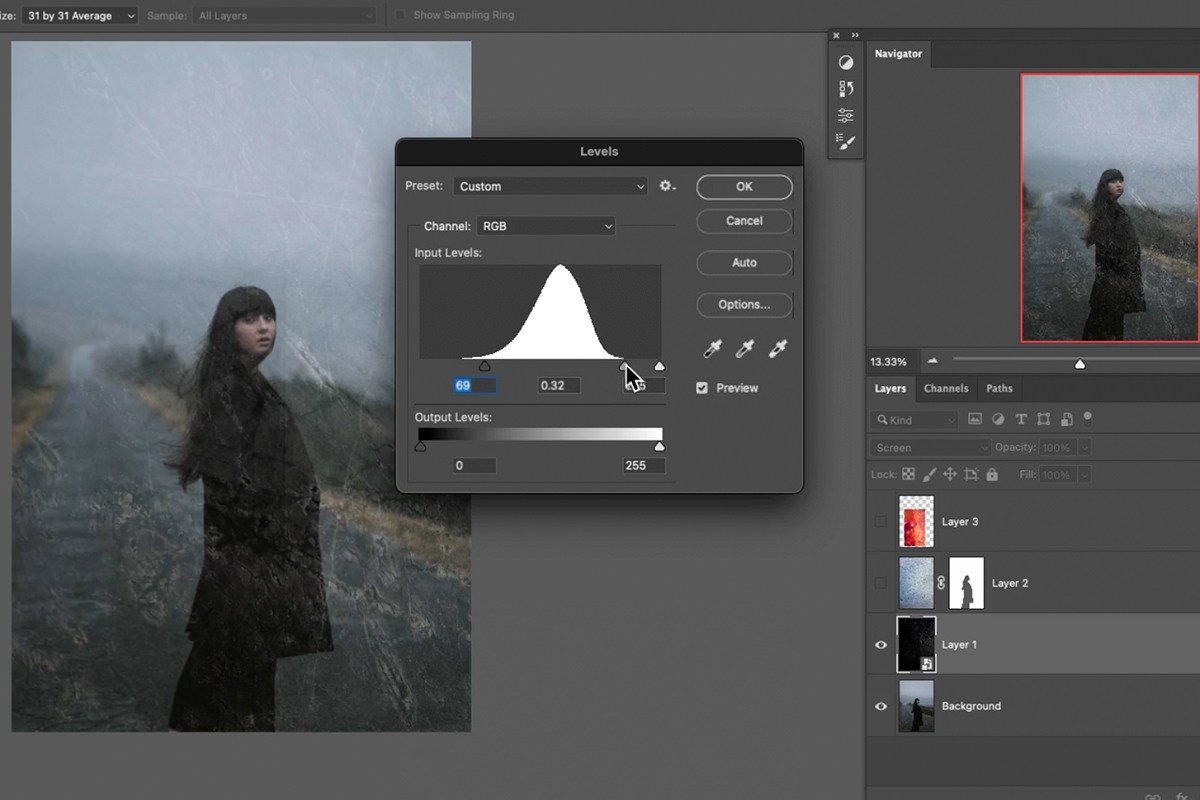Click the input white point slider triangle
The width and height of the screenshot is (1200, 800).
(x=659, y=367)
